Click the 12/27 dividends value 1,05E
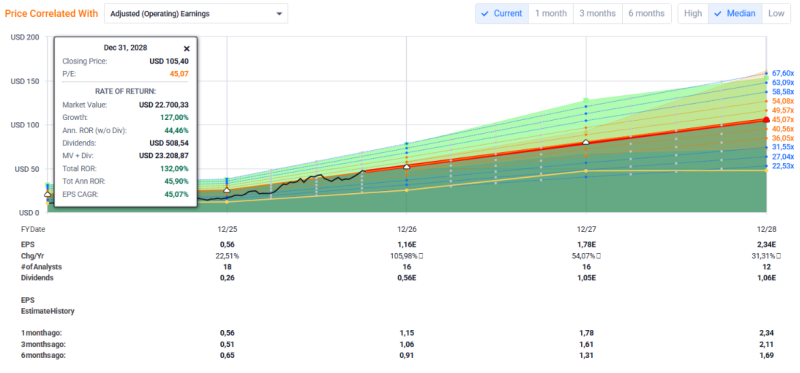 click(x=586, y=278)
